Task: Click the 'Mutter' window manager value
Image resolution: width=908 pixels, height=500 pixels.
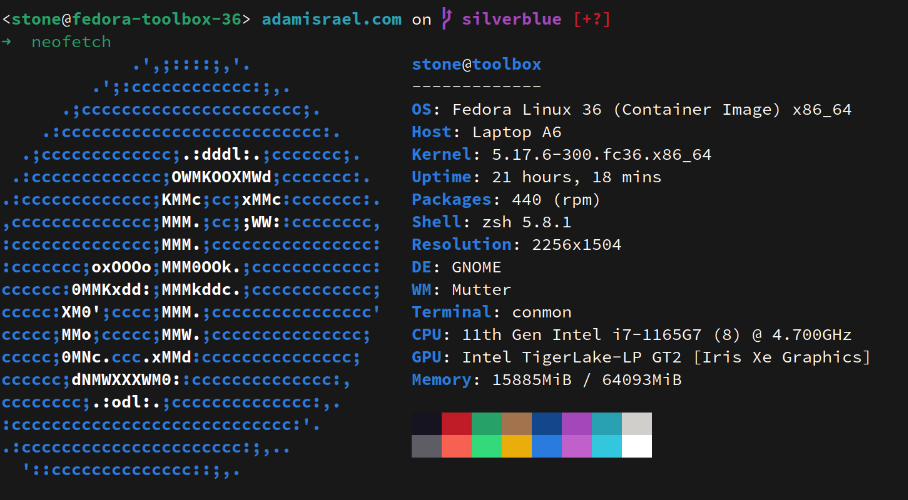Action: point(481,290)
